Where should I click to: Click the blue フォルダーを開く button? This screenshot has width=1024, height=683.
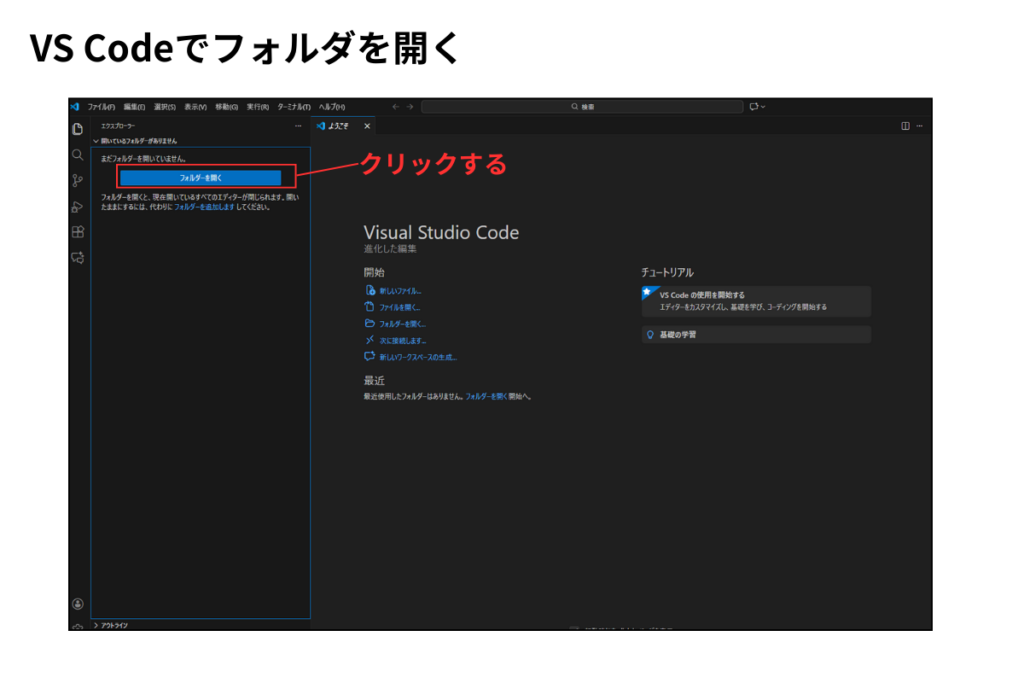click(x=200, y=177)
